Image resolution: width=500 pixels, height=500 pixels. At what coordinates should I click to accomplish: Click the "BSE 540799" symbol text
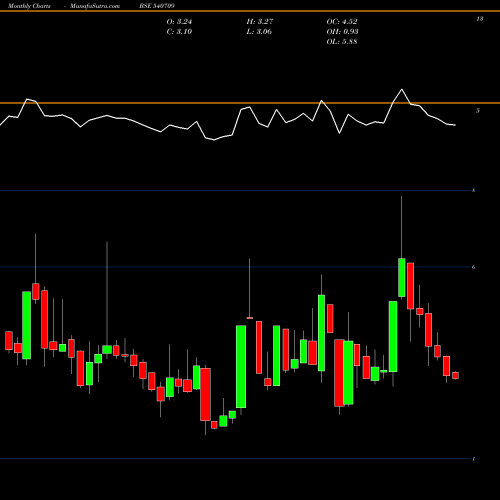(157, 6)
